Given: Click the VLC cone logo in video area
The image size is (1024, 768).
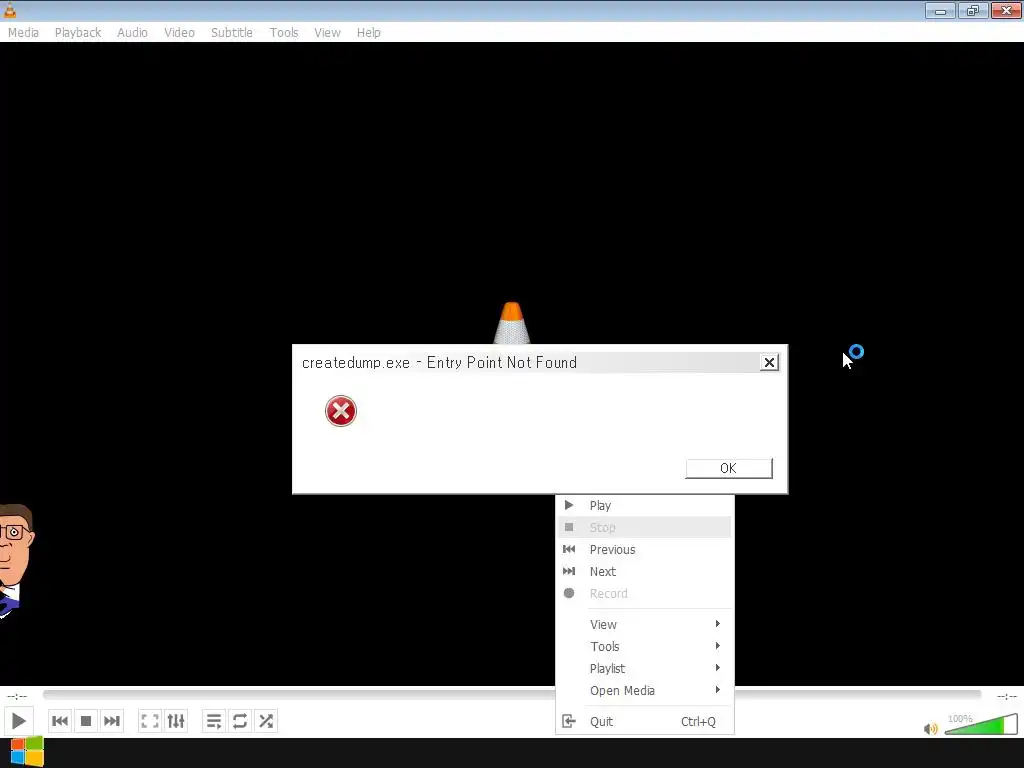Looking at the screenshot, I should click(512, 323).
